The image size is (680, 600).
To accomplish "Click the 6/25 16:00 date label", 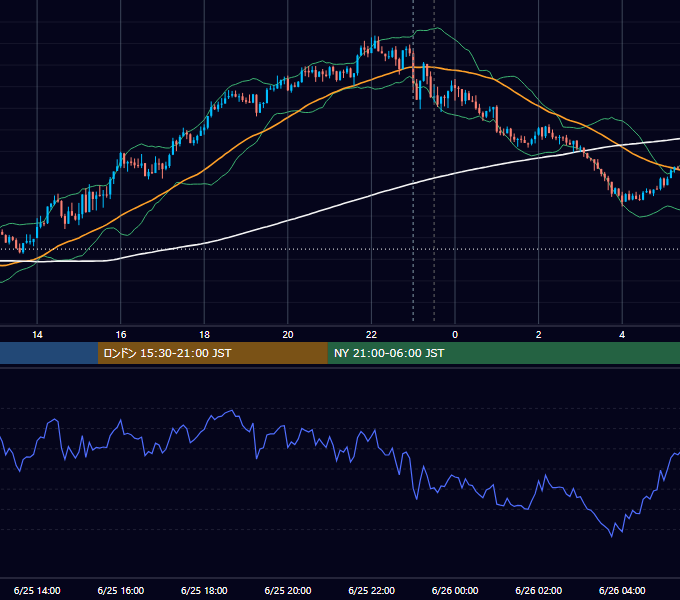I will point(121,590).
